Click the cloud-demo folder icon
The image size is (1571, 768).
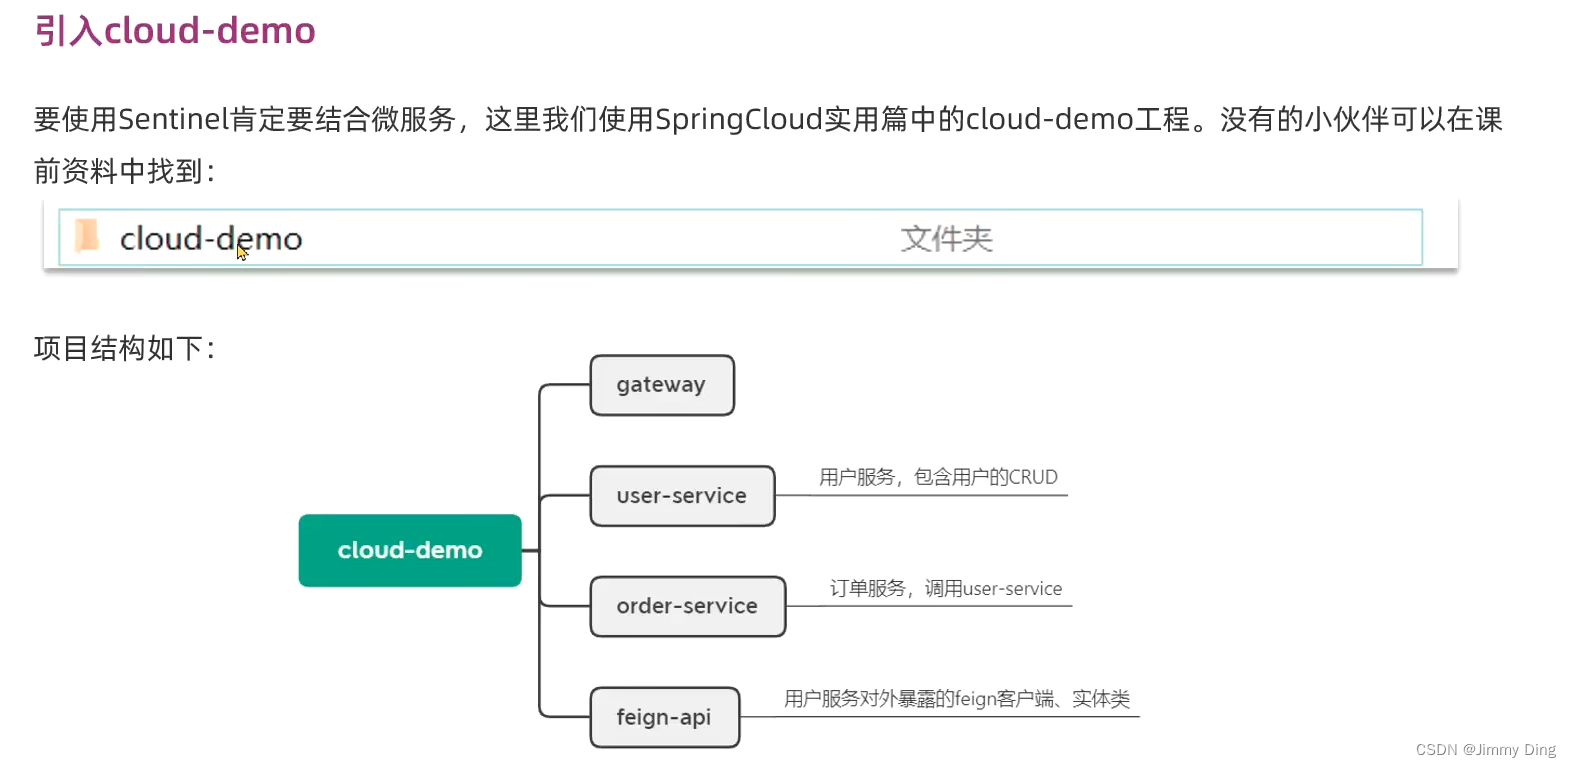(x=87, y=236)
